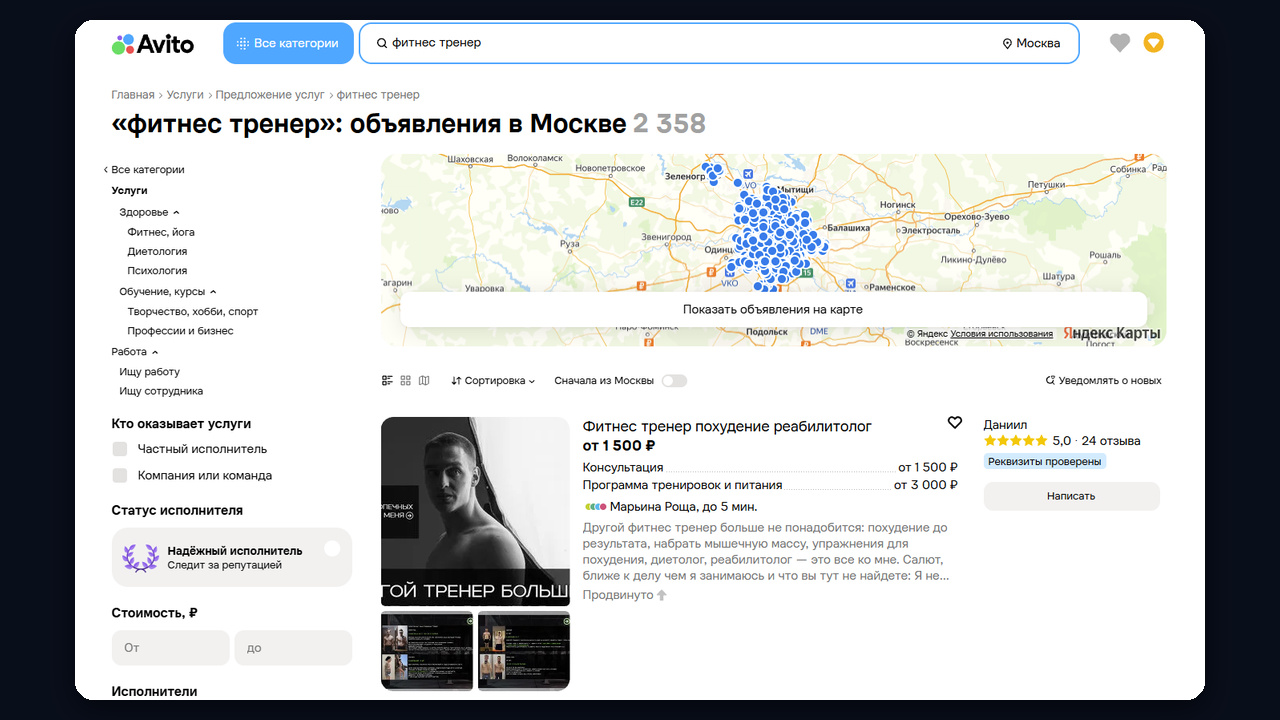Open the Все категории menu button
This screenshot has width=1280, height=720.
pyautogui.click(x=288, y=43)
